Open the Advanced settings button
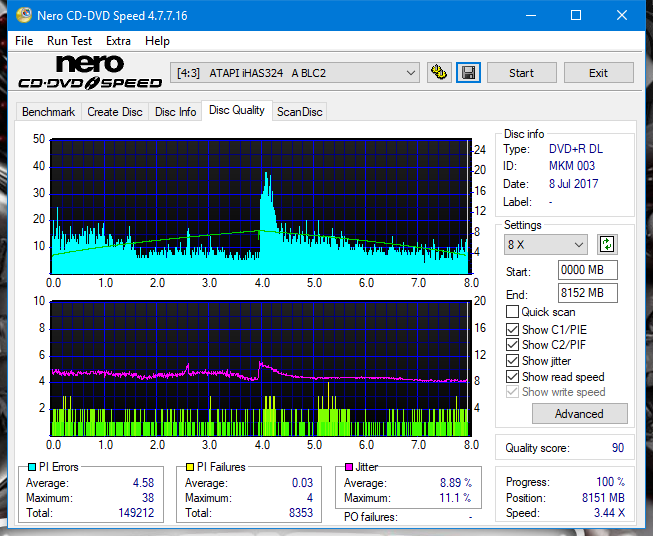The height and width of the screenshot is (536, 653). [579, 414]
